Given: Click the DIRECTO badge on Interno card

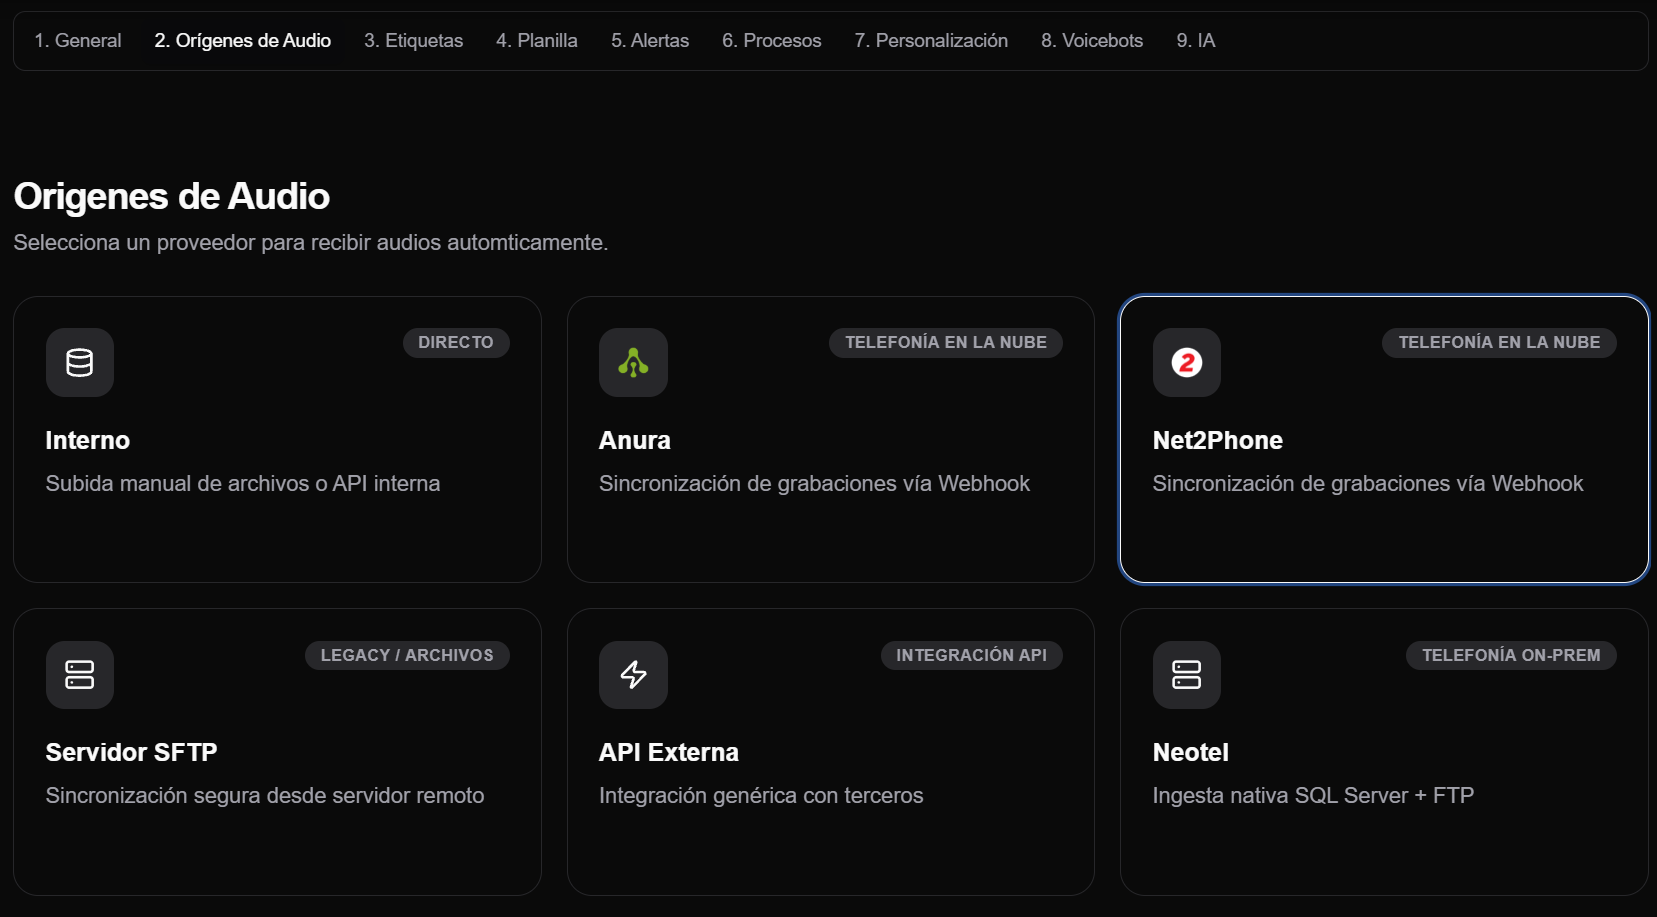Looking at the screenshot, I should [456, 342].
